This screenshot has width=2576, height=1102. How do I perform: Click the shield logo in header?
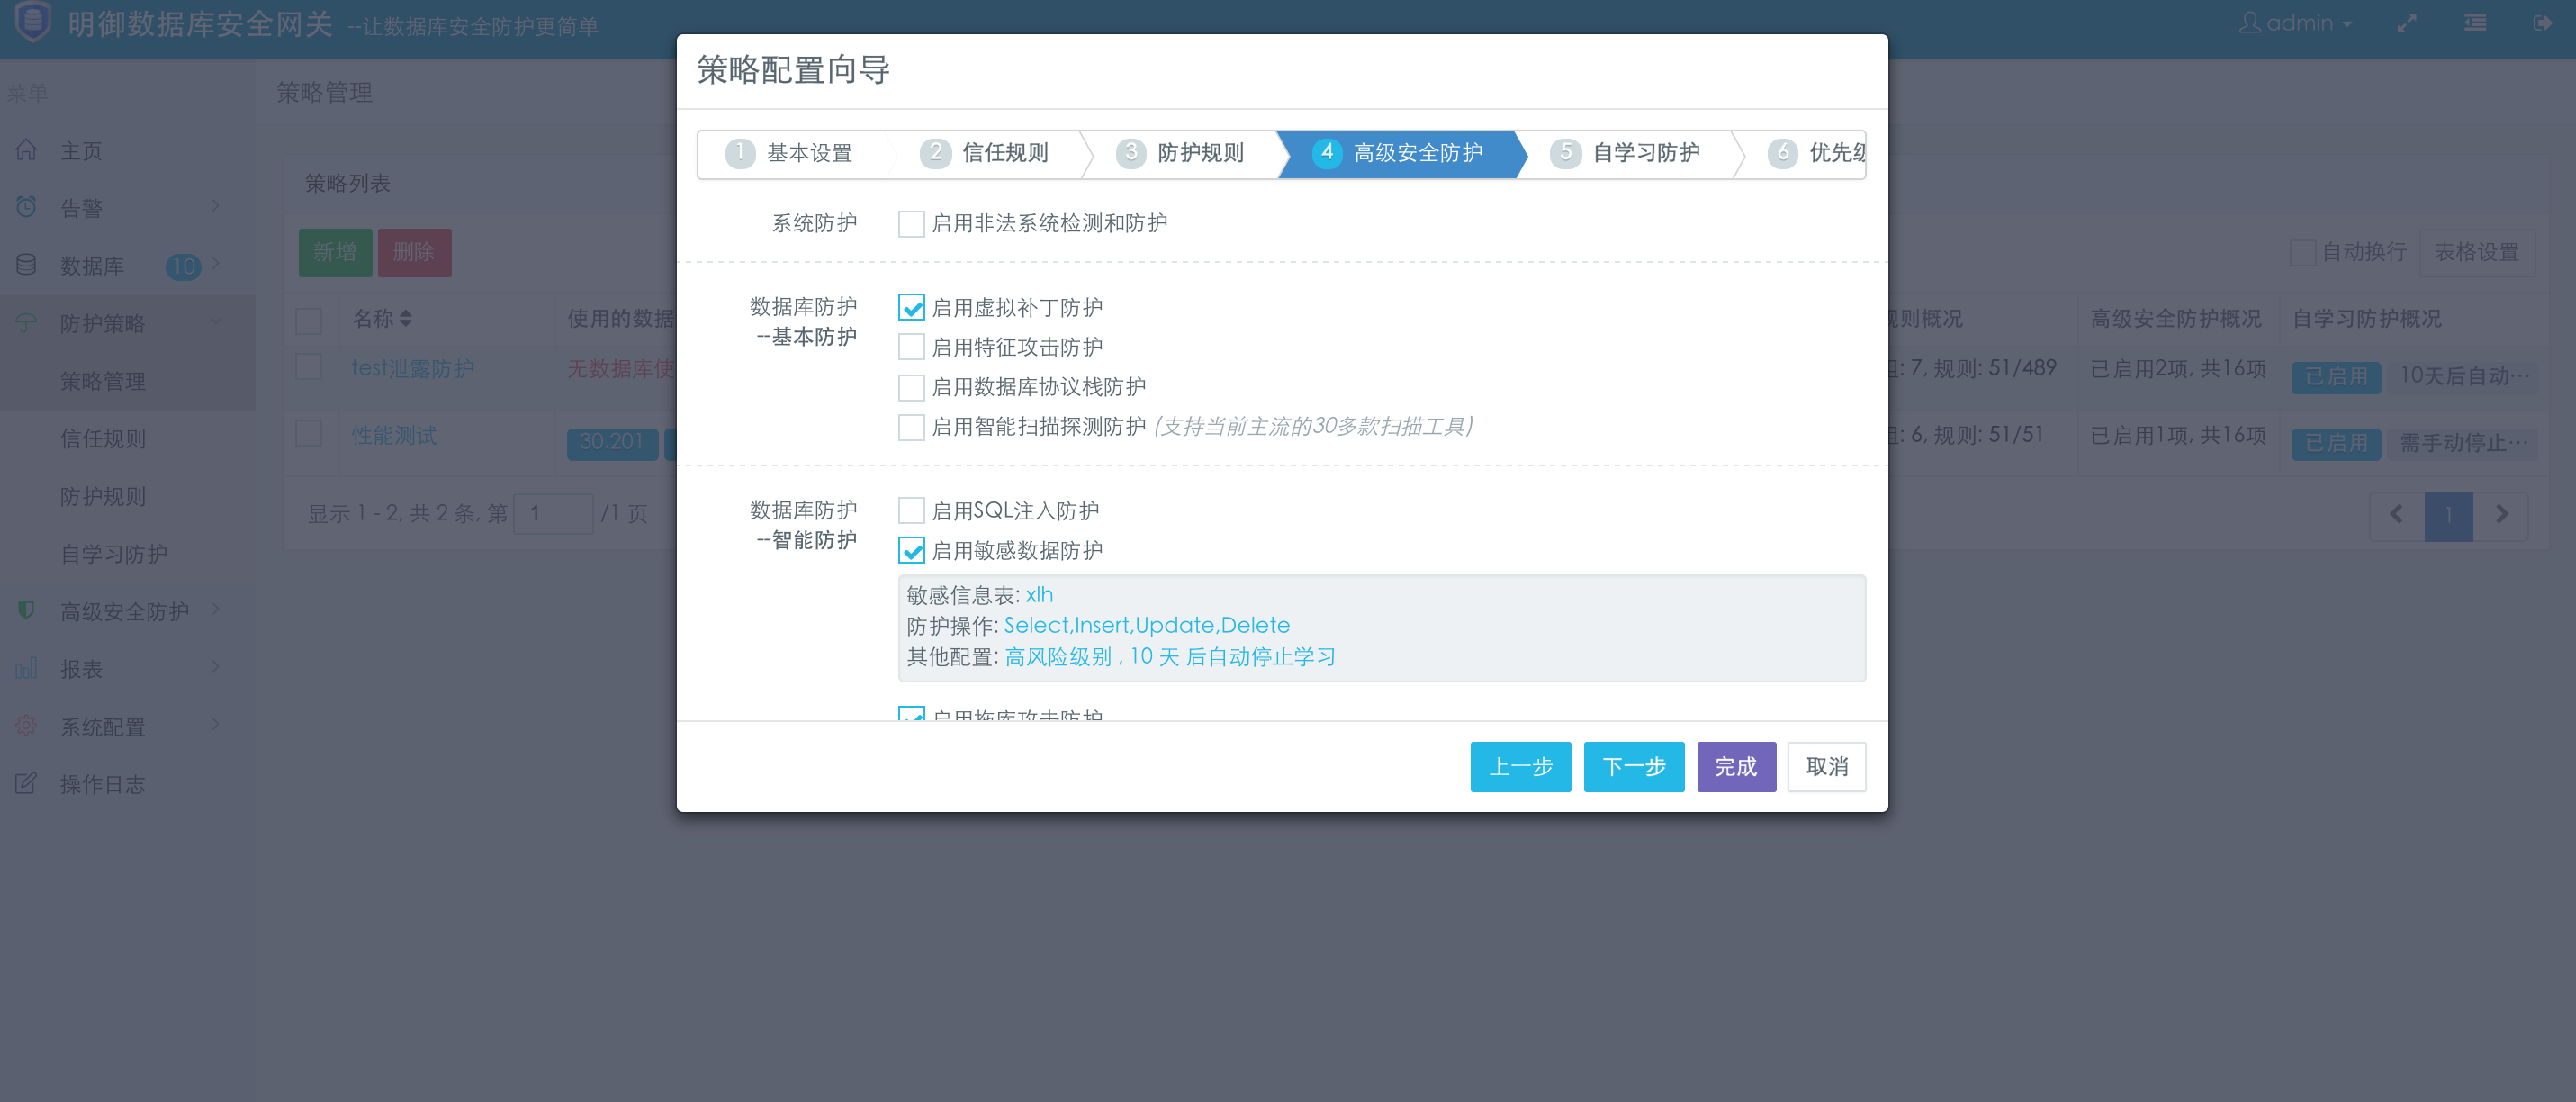(x=33, y=21)
